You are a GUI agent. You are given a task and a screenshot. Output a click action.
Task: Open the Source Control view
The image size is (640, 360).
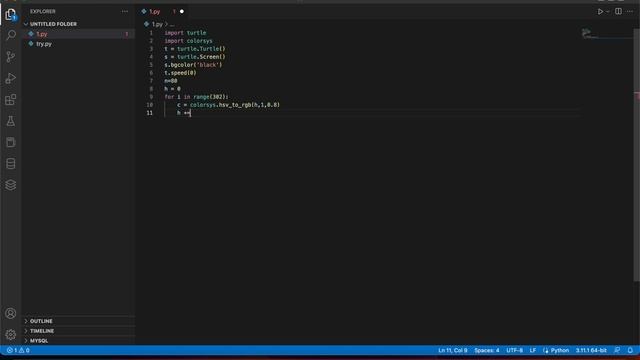pyautogui.click(x=11, y=56)
